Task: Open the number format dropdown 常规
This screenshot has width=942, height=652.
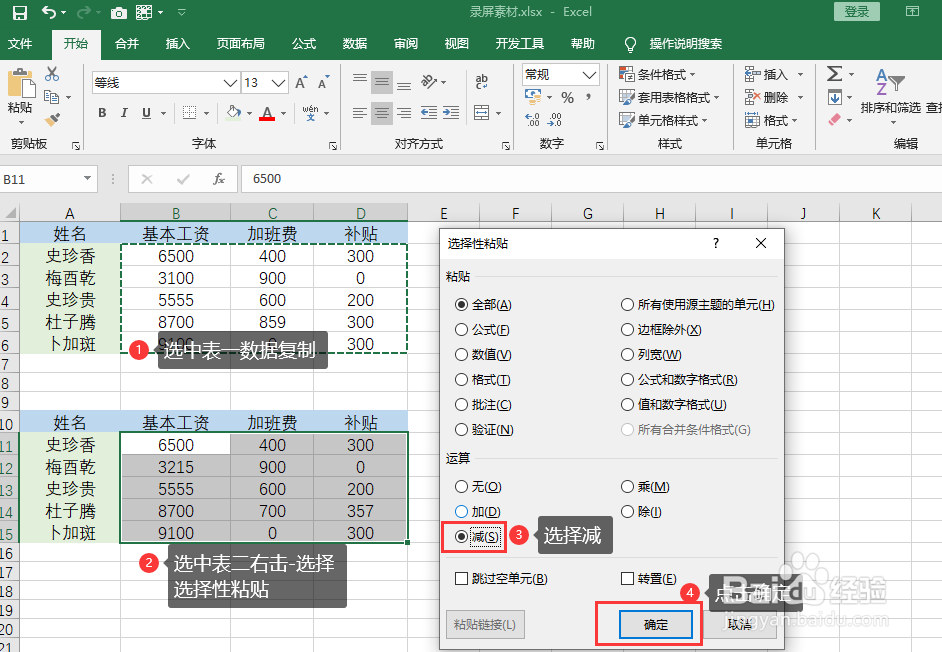Action: pyautogui.click(x=589, y=75)
